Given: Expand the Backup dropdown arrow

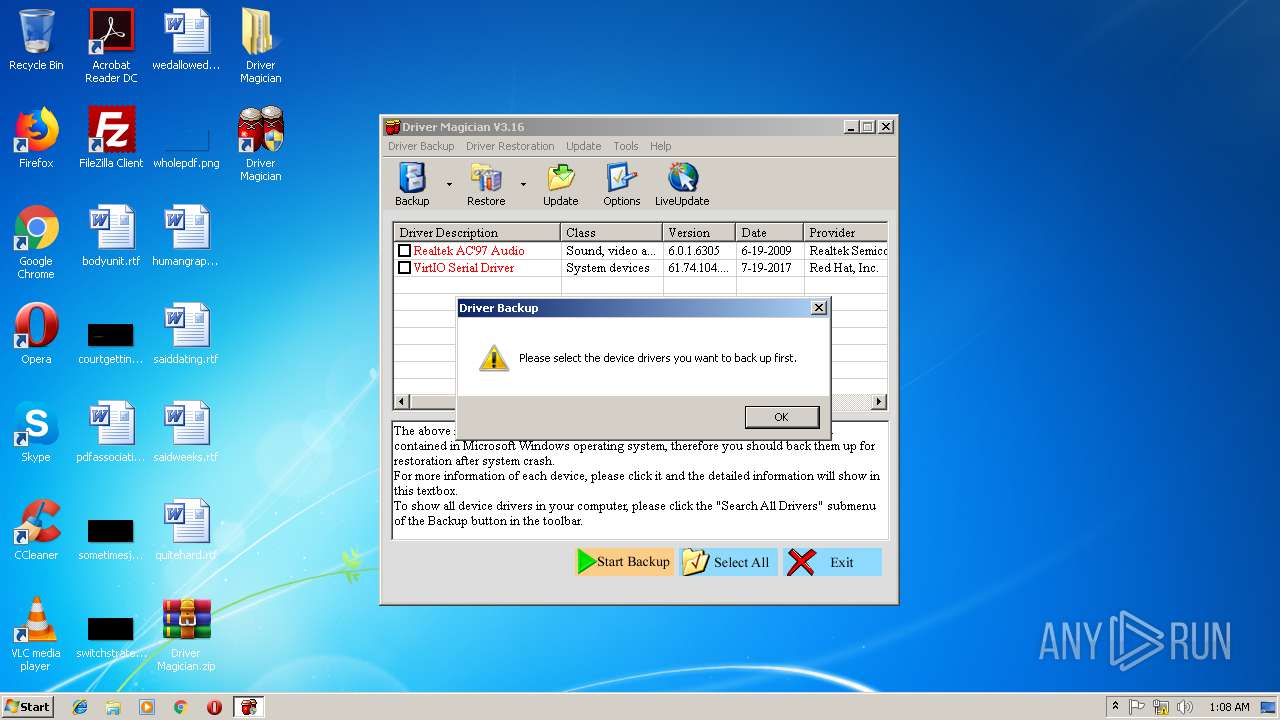Looking at the screenshot, I should coord(449,184).
